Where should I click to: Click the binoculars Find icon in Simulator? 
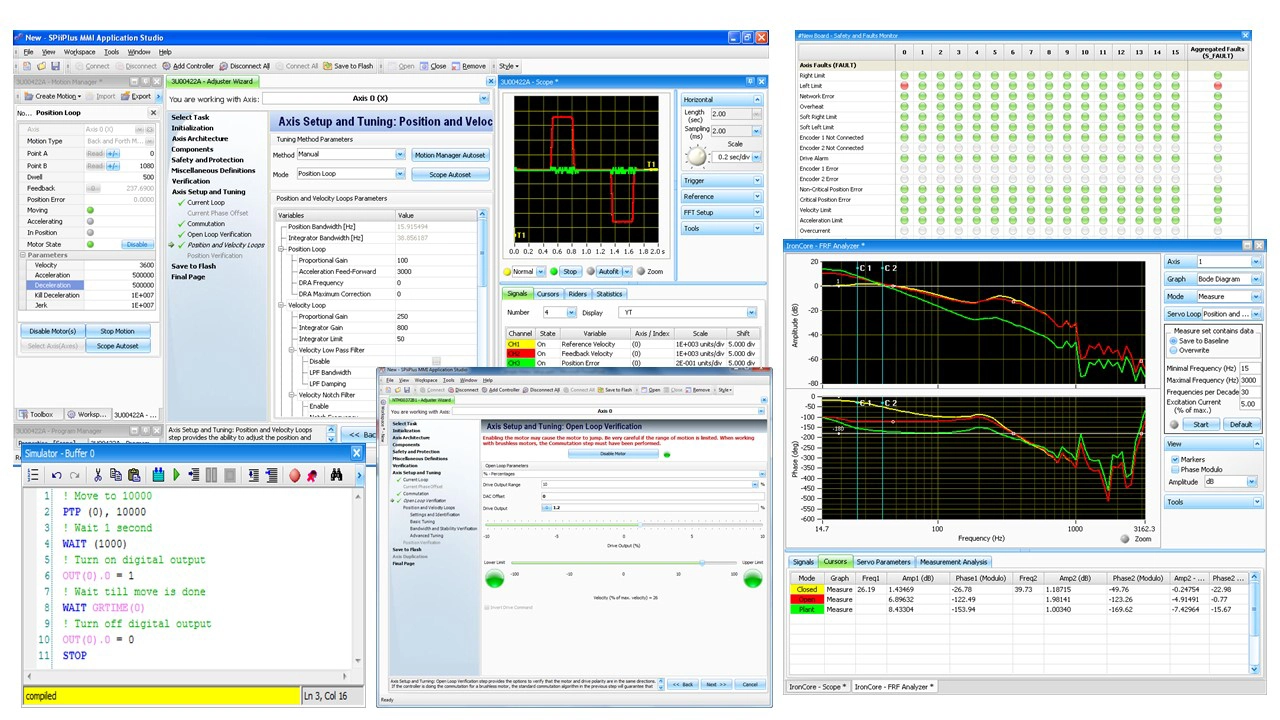(x=337, y=475)
